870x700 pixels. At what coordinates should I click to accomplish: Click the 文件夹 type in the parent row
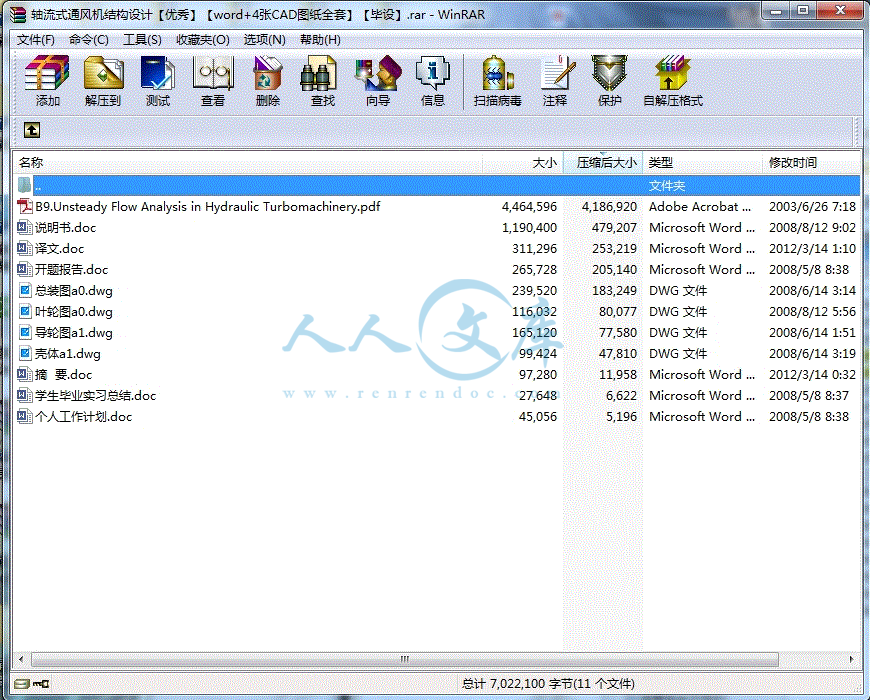(x=667, y=185)
